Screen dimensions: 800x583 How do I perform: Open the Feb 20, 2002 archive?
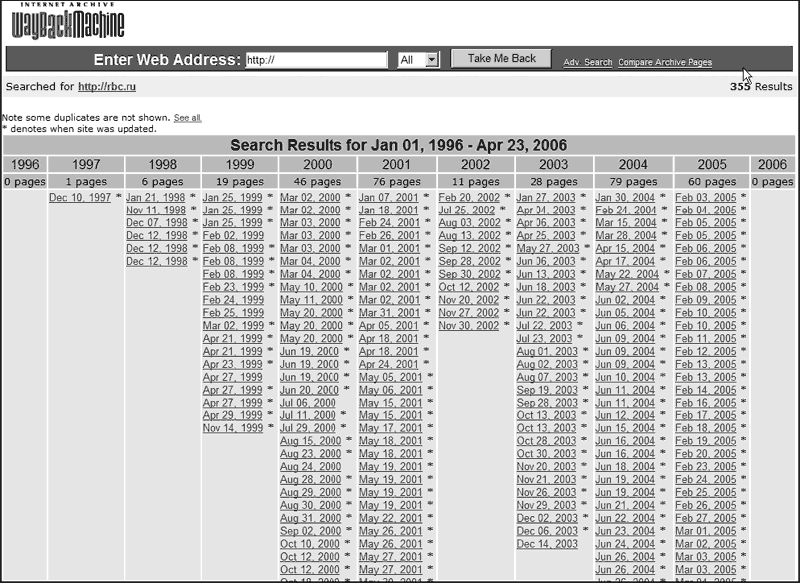pyautogui.click(x=469, y=198)
